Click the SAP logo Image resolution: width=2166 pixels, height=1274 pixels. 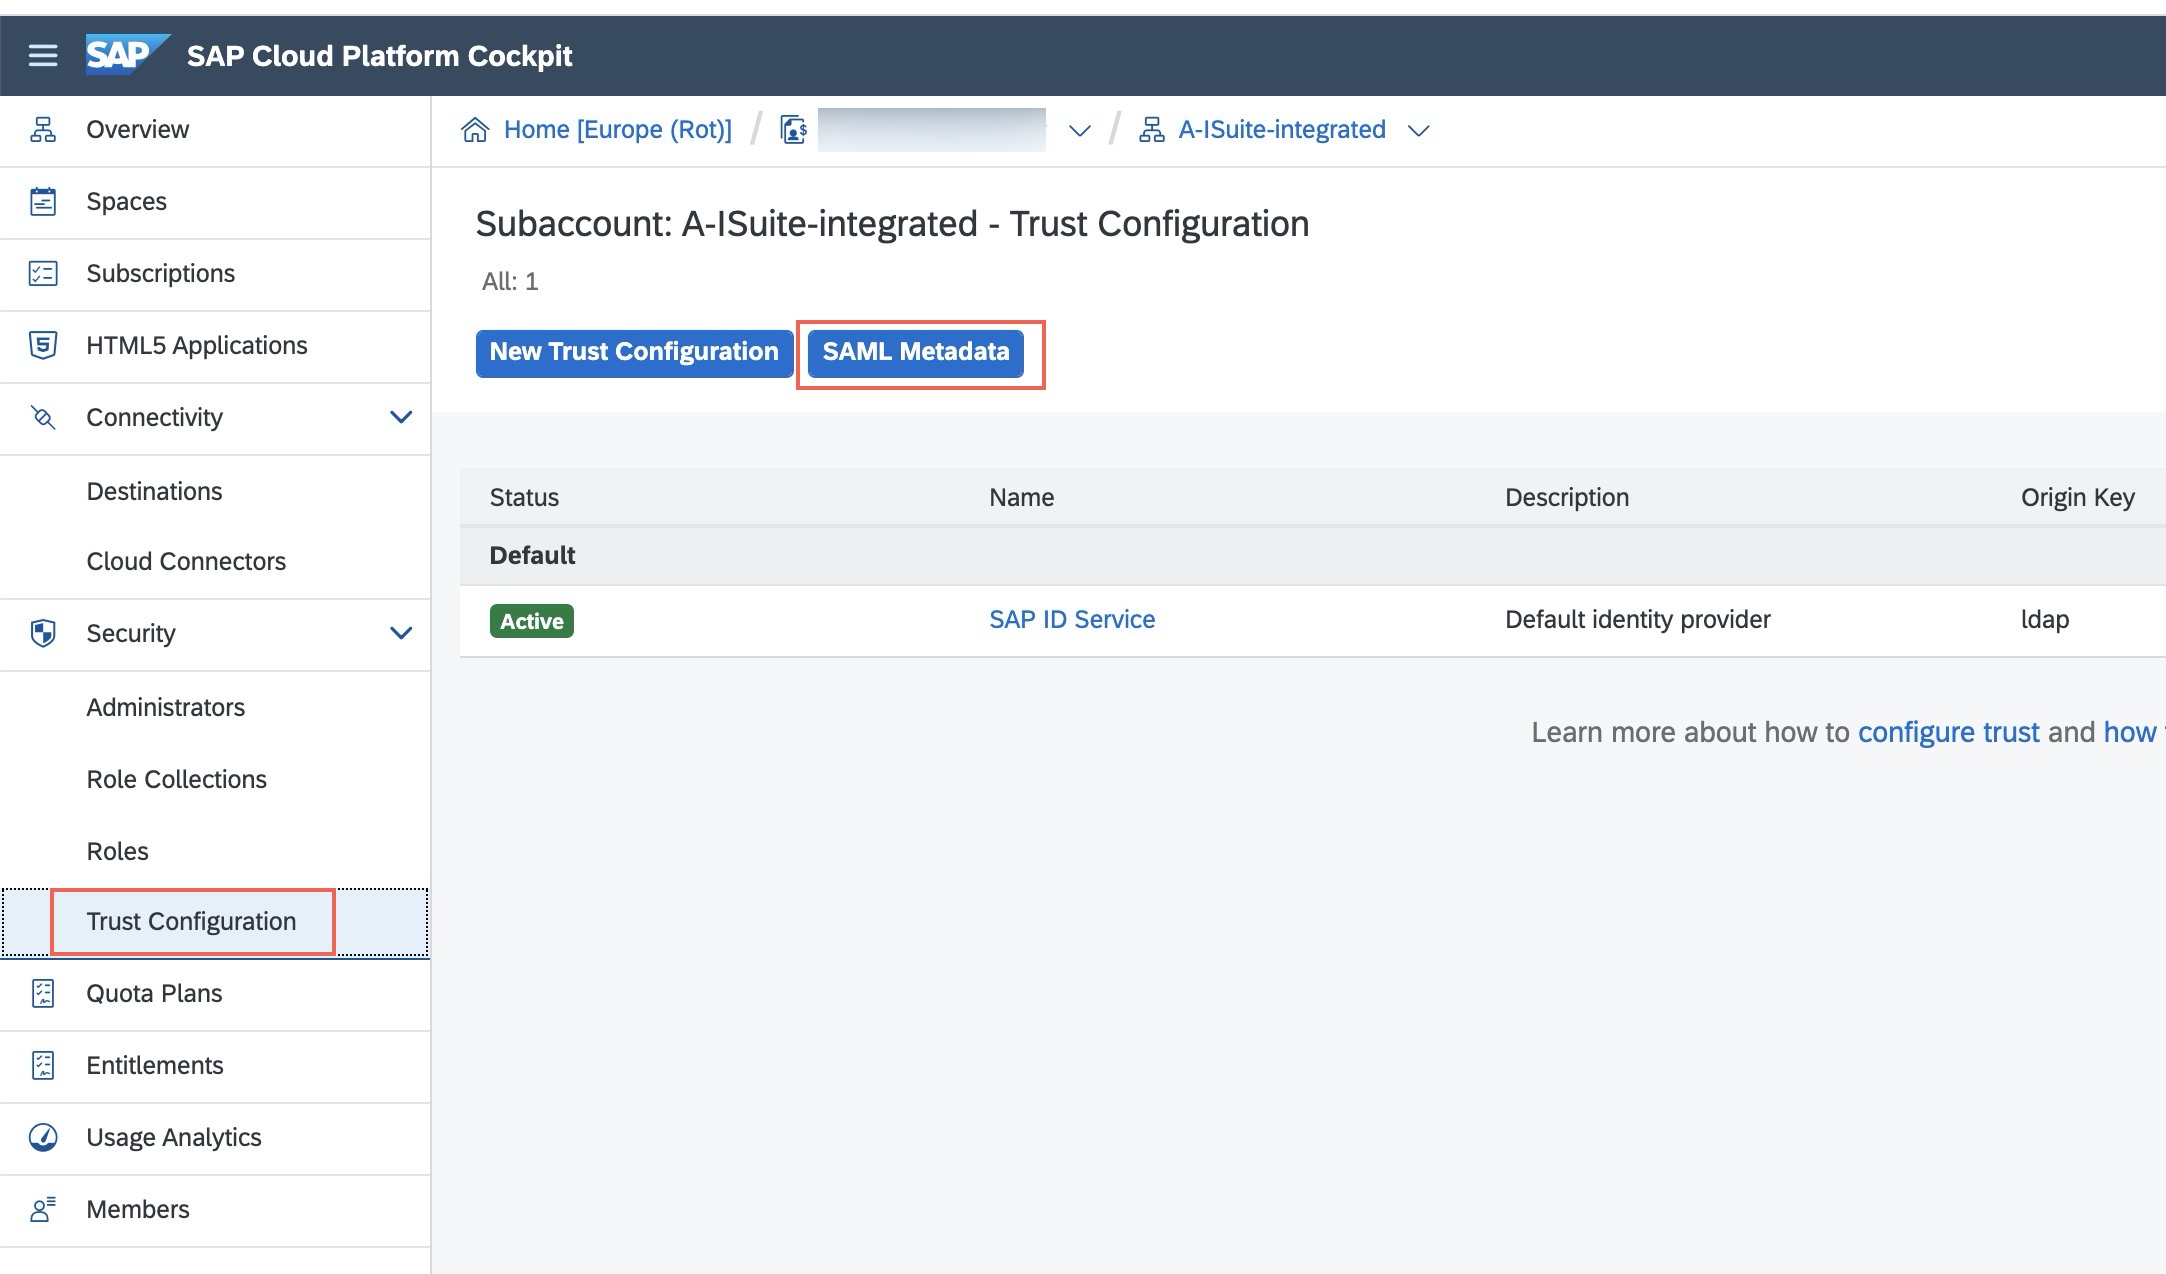125,55
